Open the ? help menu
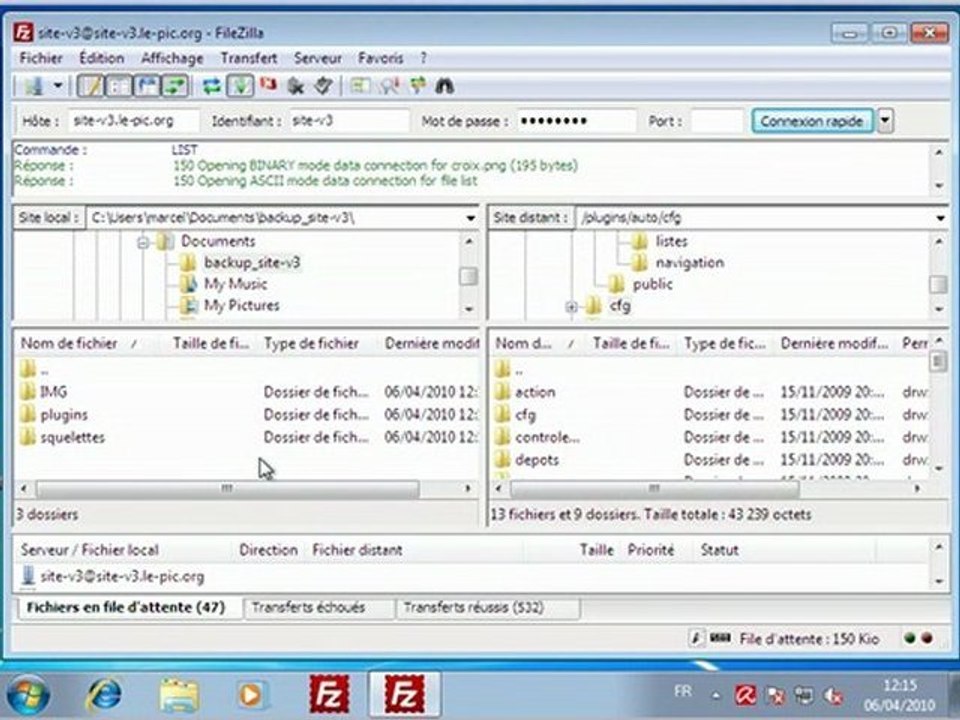The image size is (960, 720). 423,58
